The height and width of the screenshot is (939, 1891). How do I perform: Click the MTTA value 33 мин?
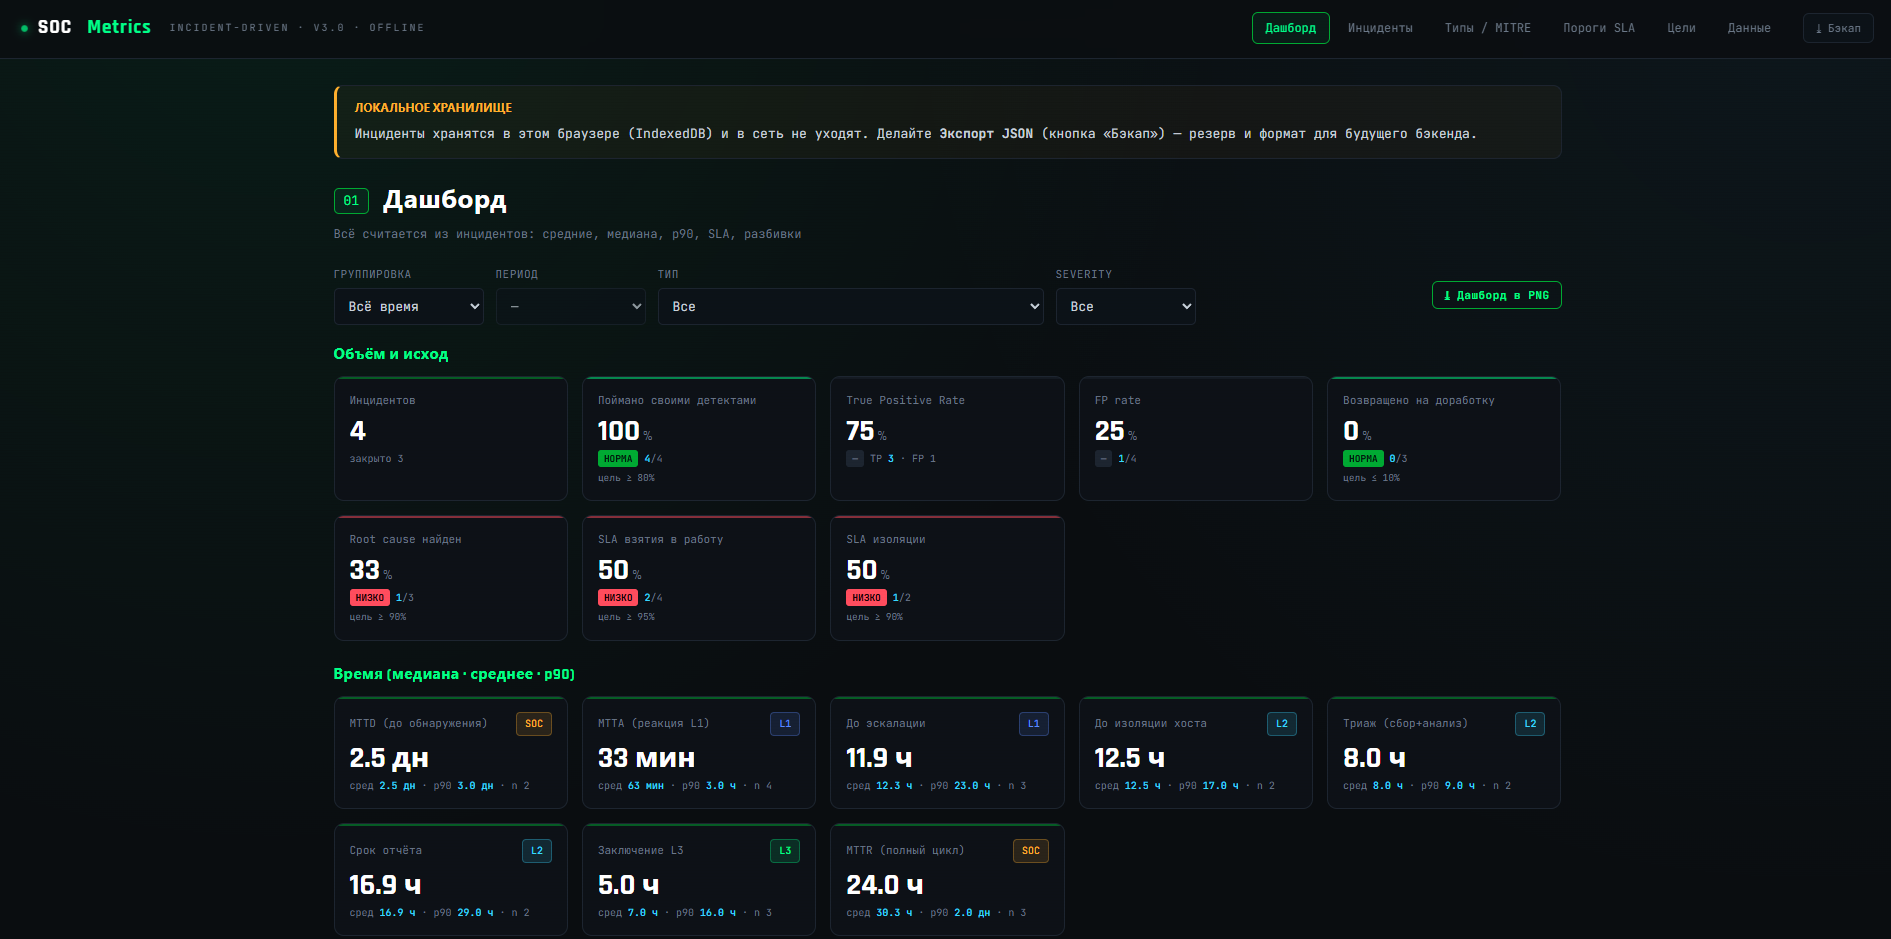[x=646, y=758]
